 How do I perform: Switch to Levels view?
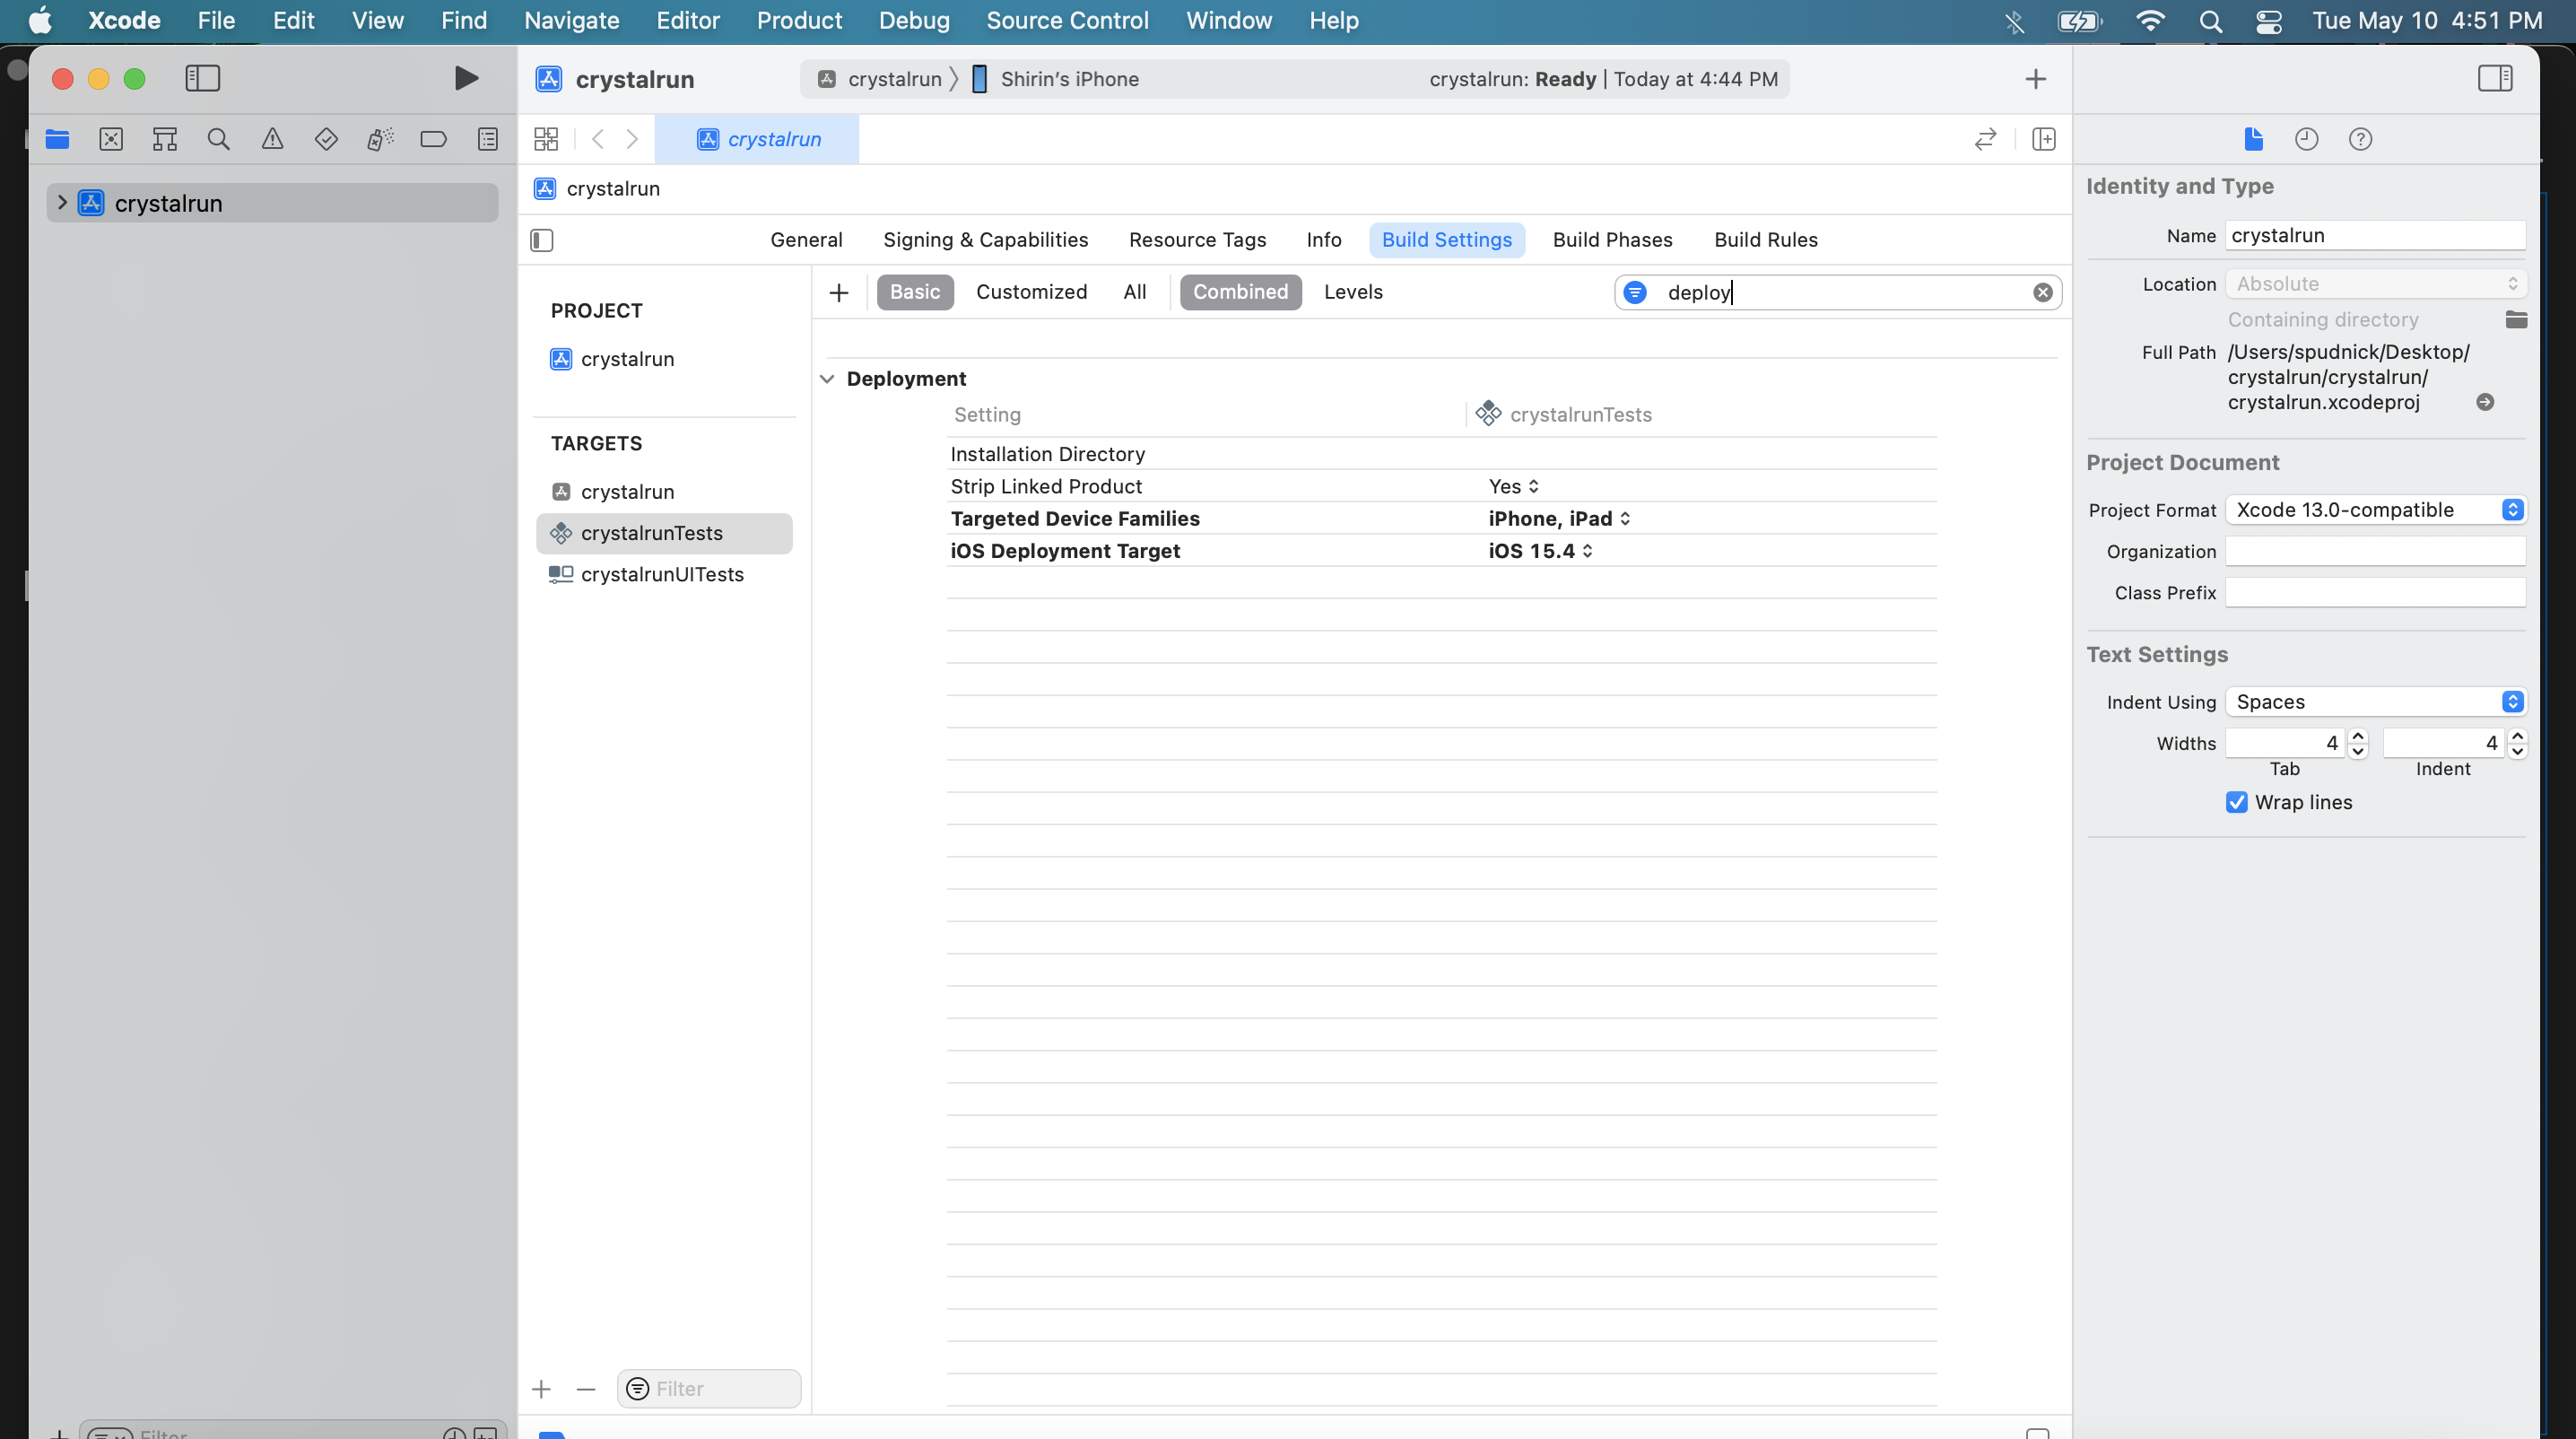1353,292
